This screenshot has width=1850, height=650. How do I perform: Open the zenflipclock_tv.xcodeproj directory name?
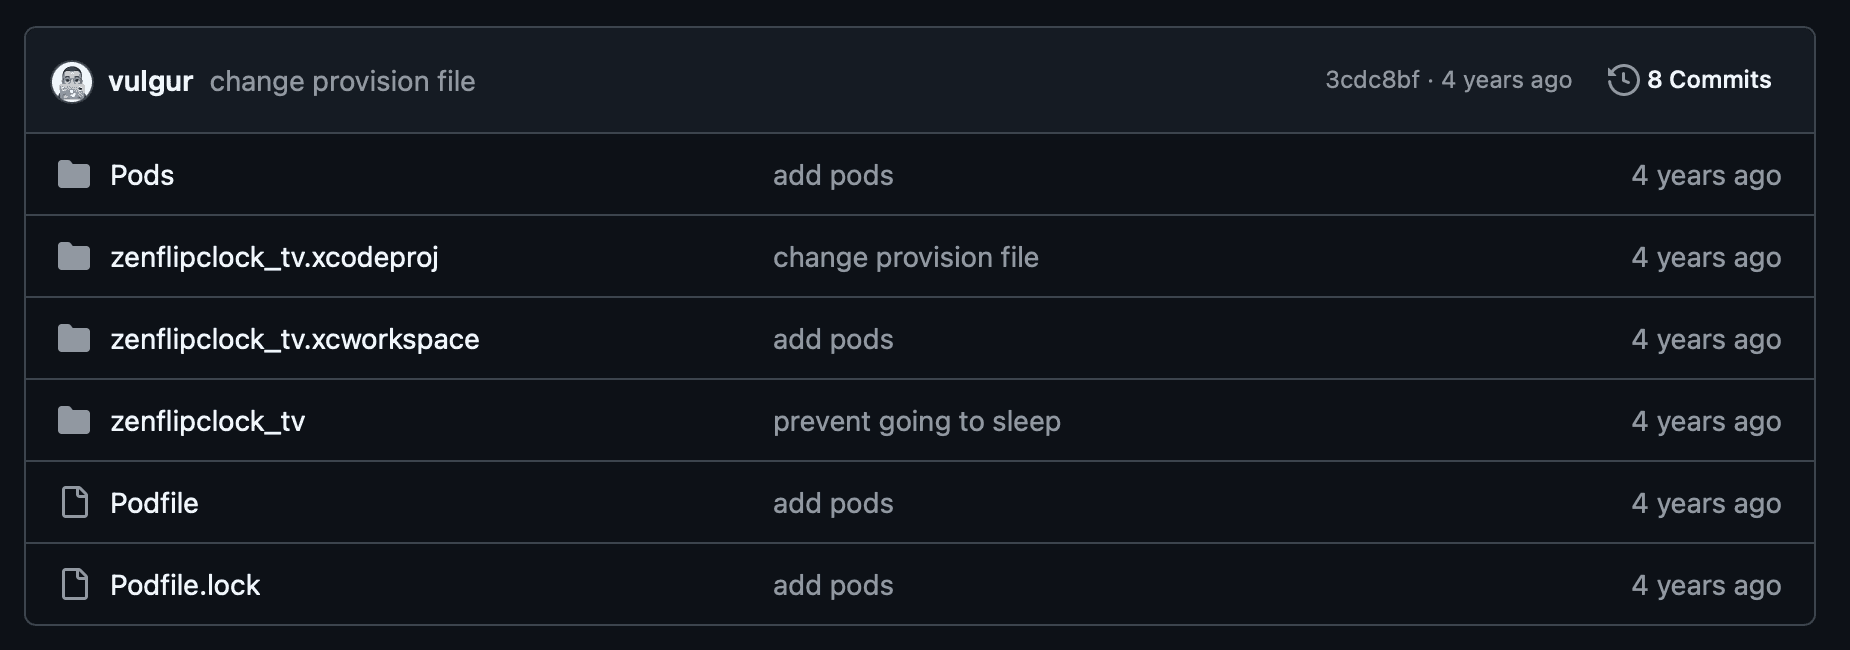tap(274, 257)
